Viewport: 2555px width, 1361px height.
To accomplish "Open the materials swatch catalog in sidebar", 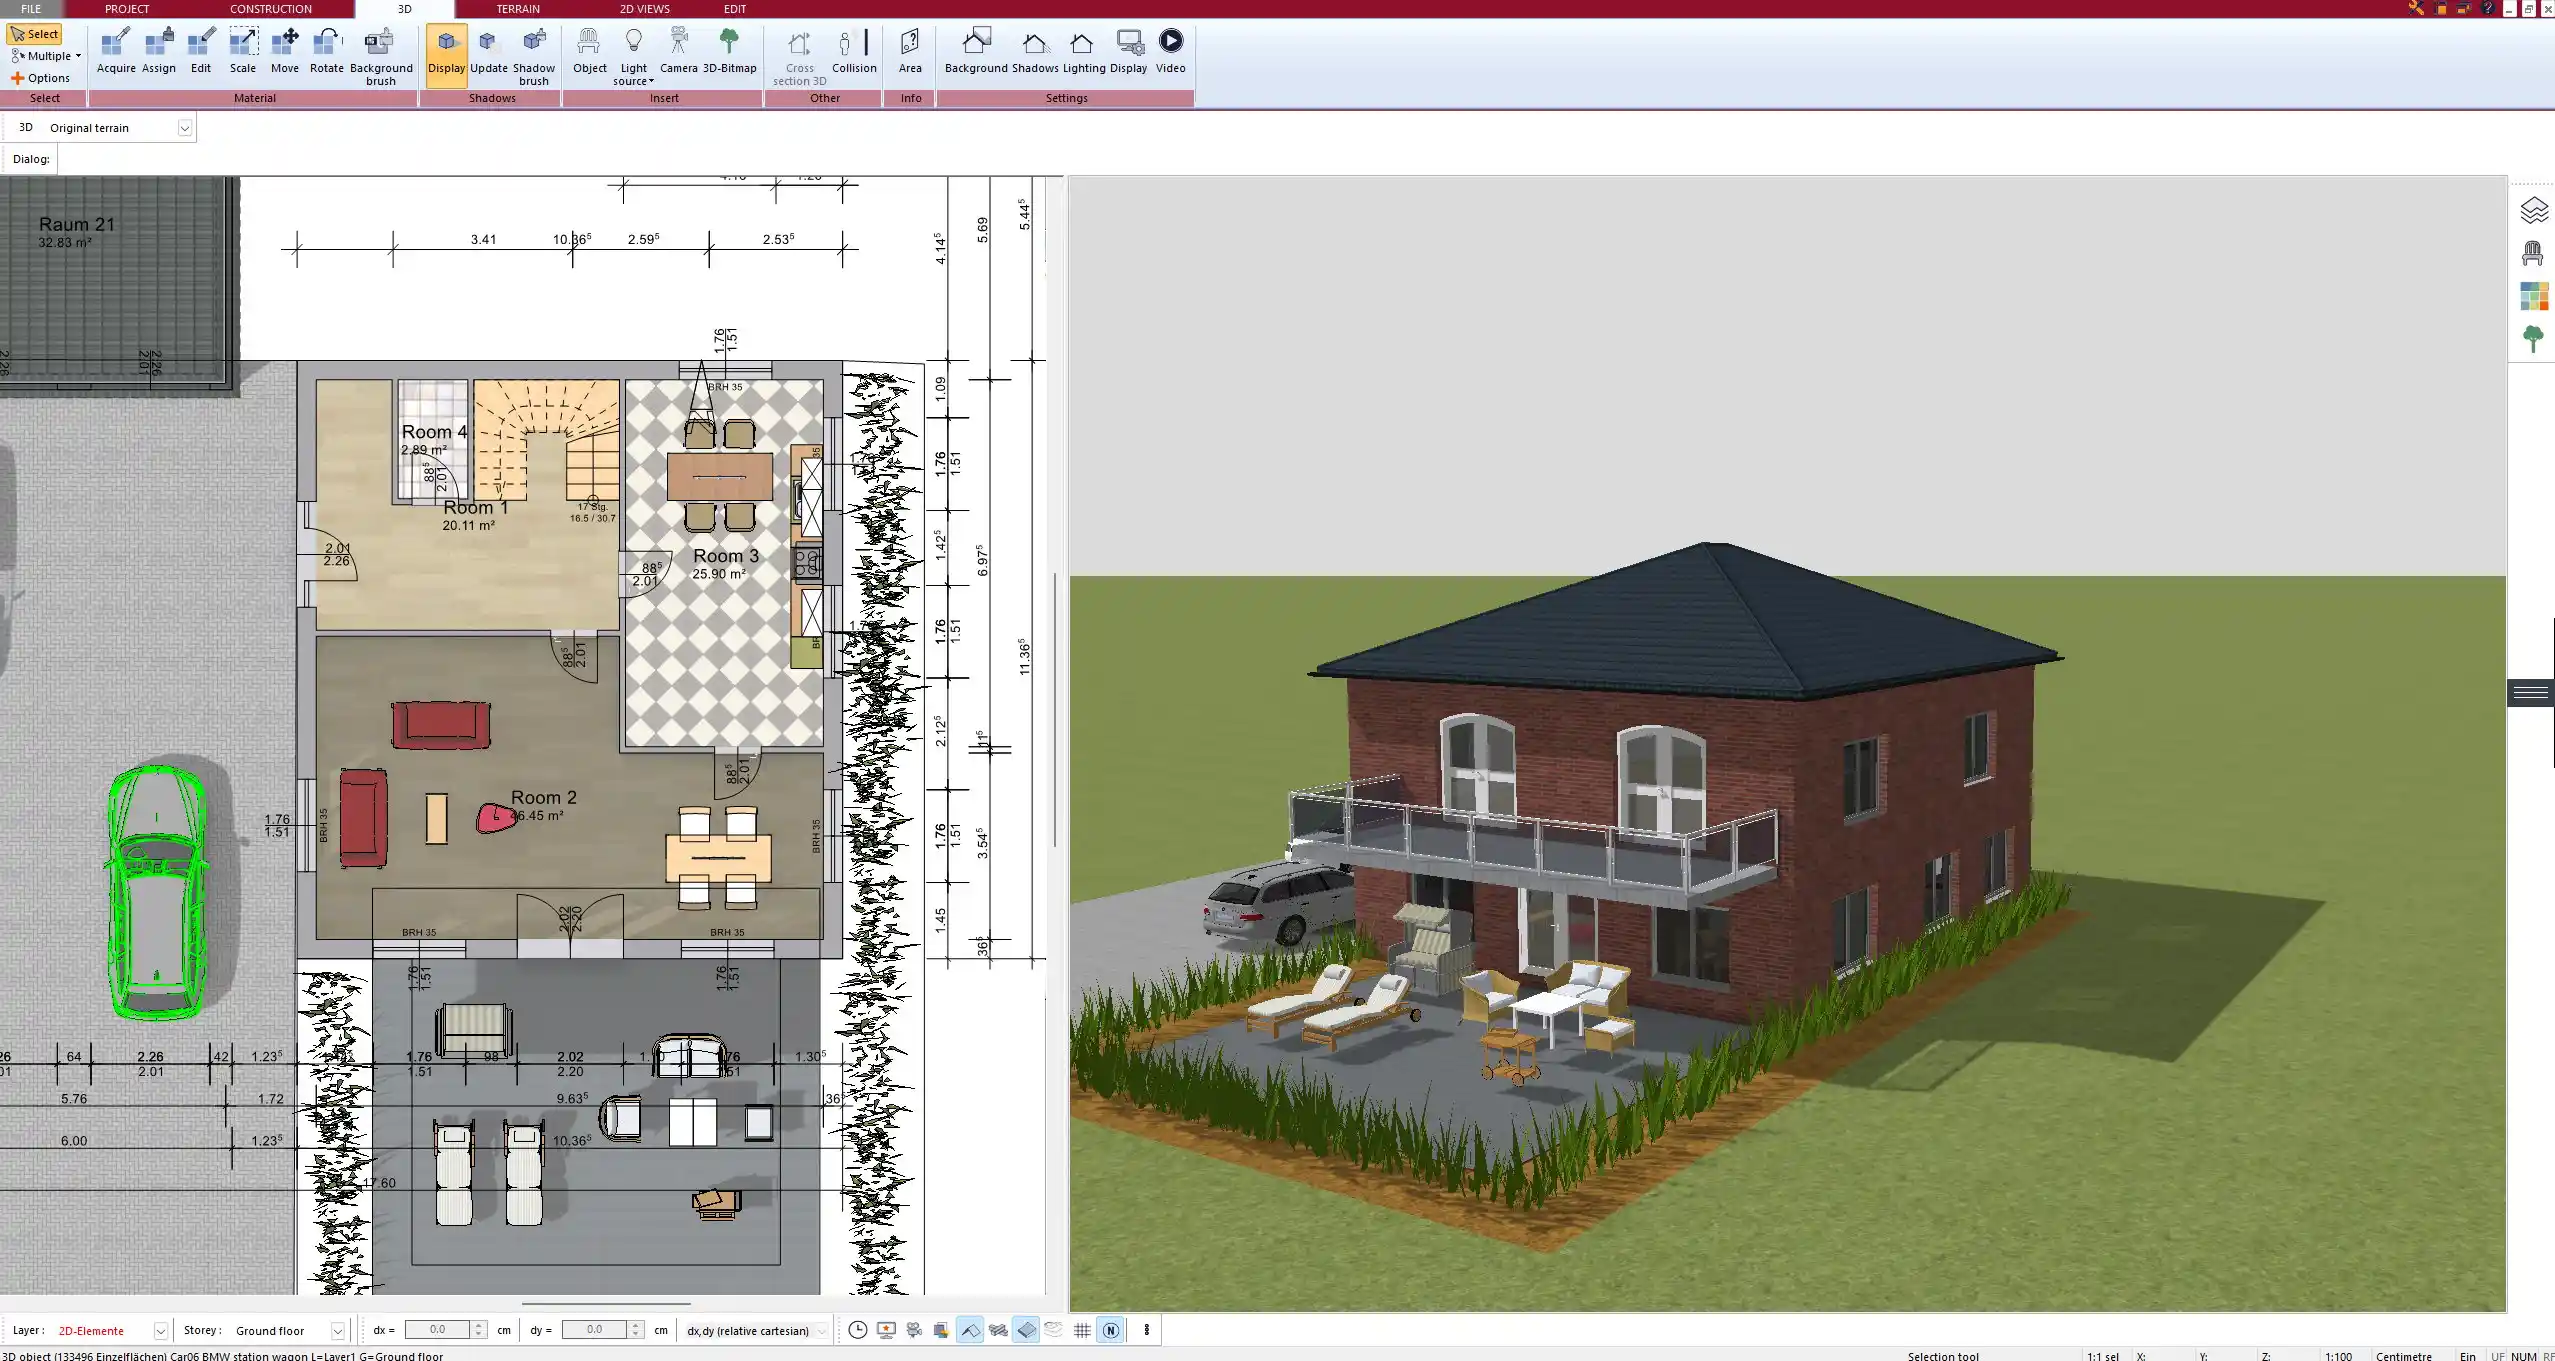I will [x=2533, y=296].
